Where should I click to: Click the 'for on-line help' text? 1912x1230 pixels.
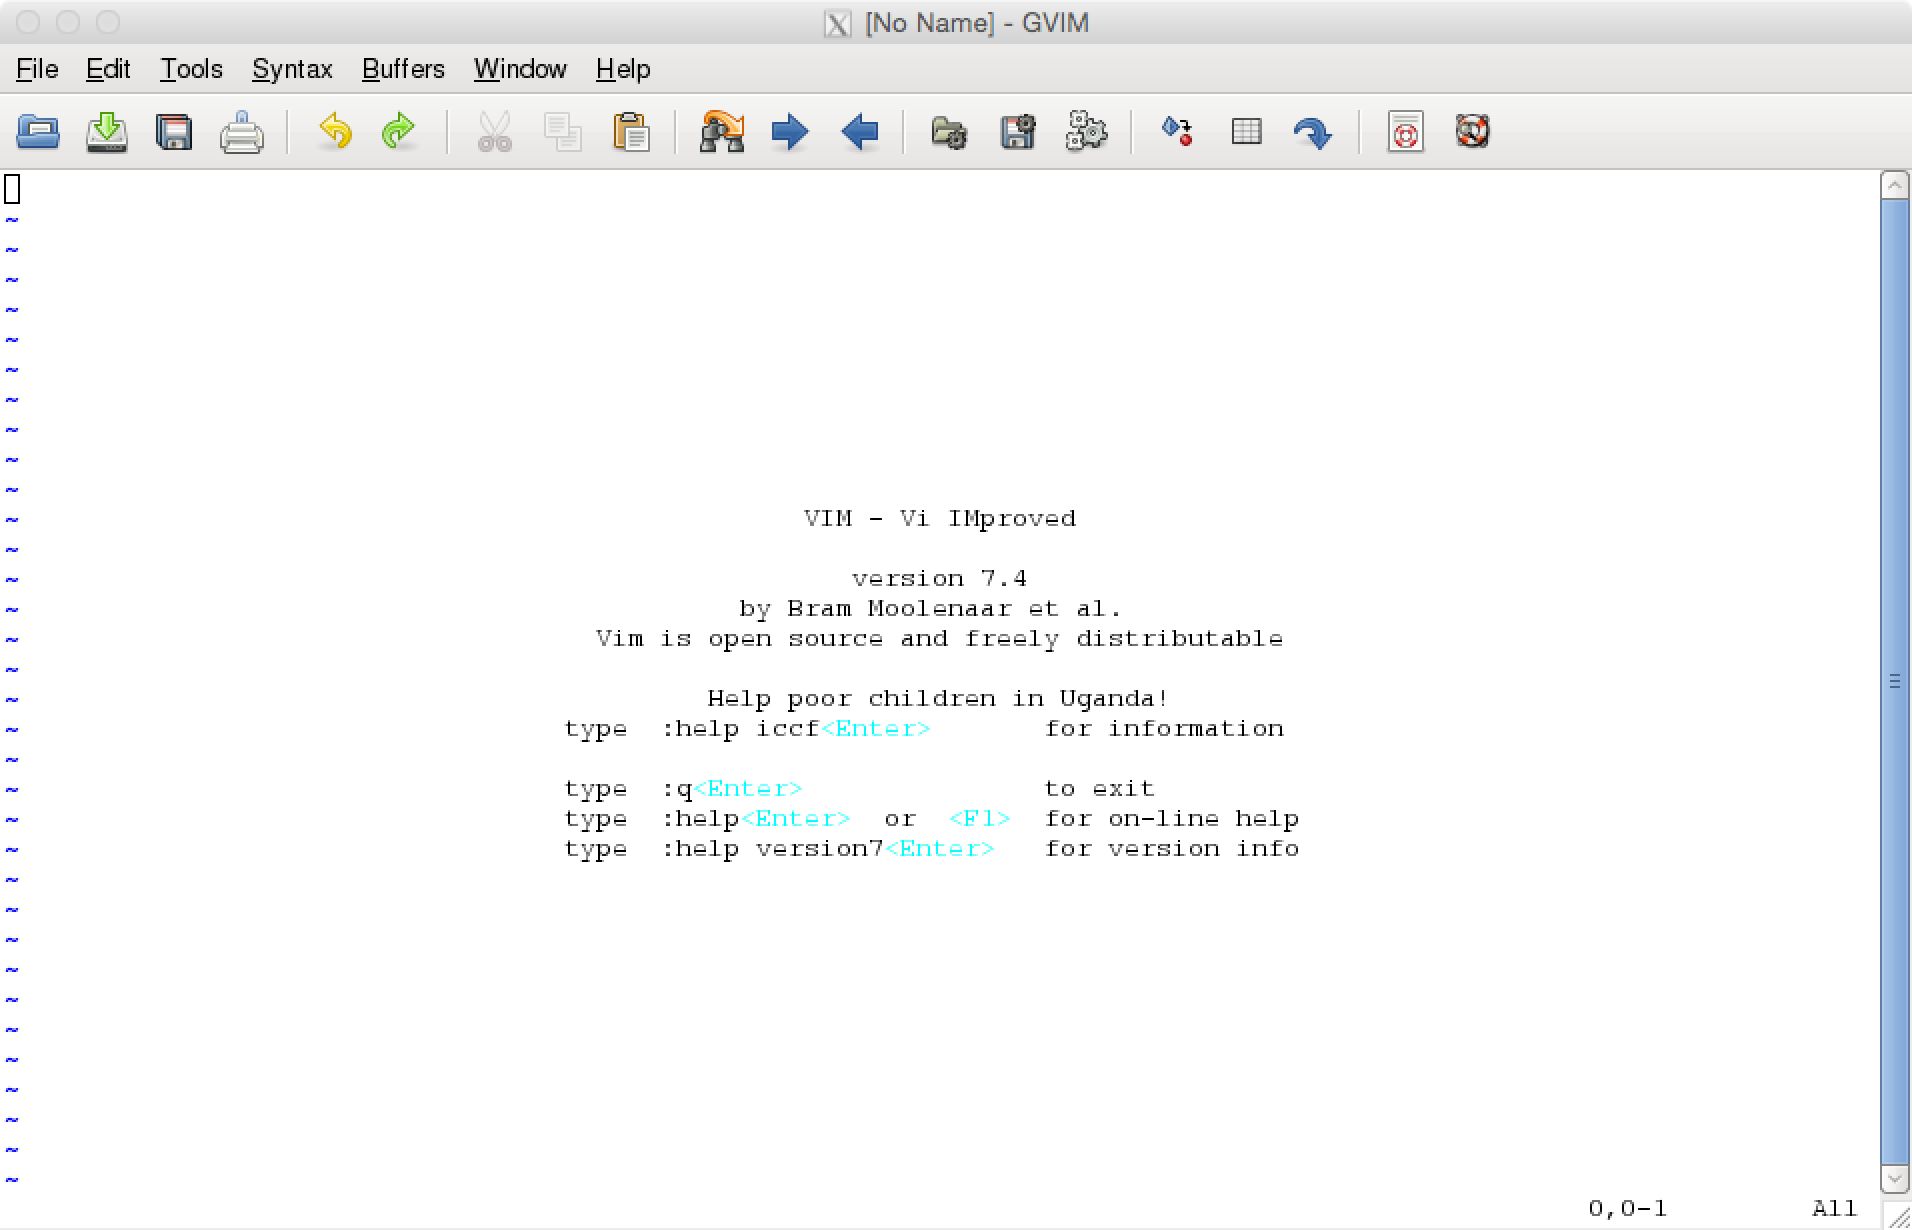tap(1172, 818)
